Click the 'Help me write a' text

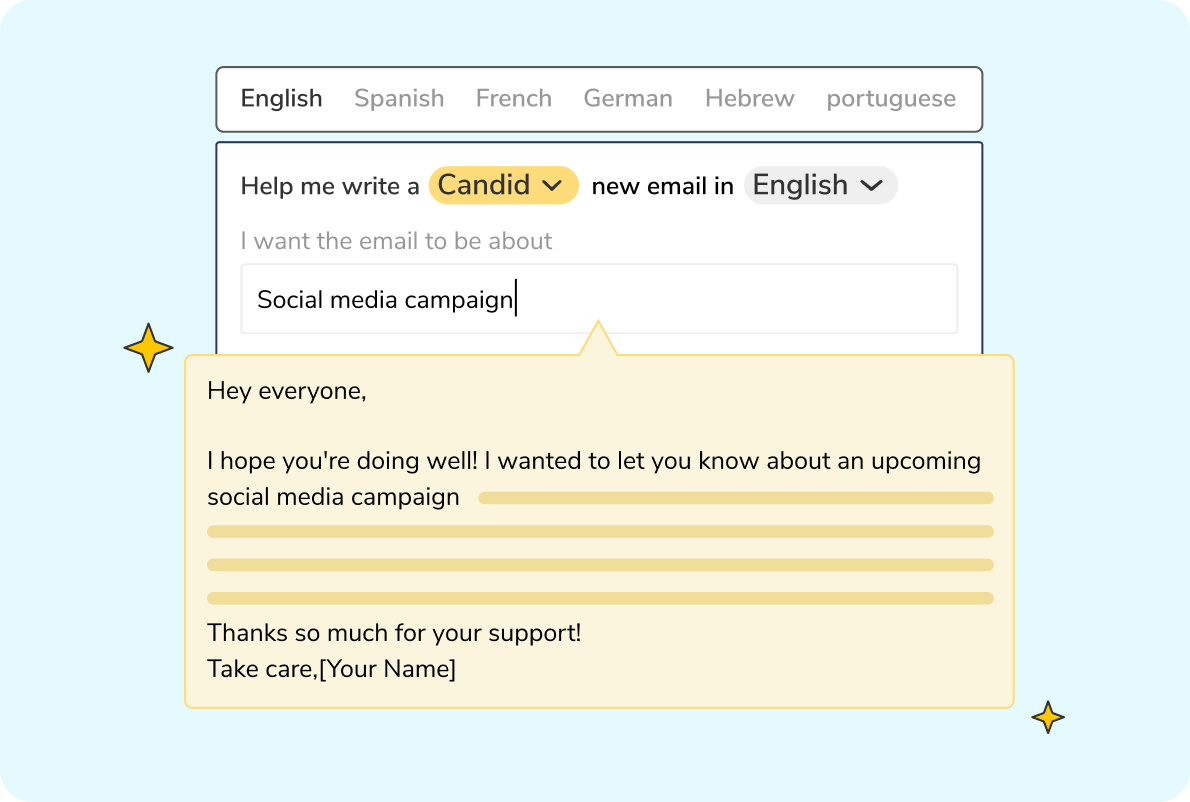pyautogui.click(x=330, y=186)
